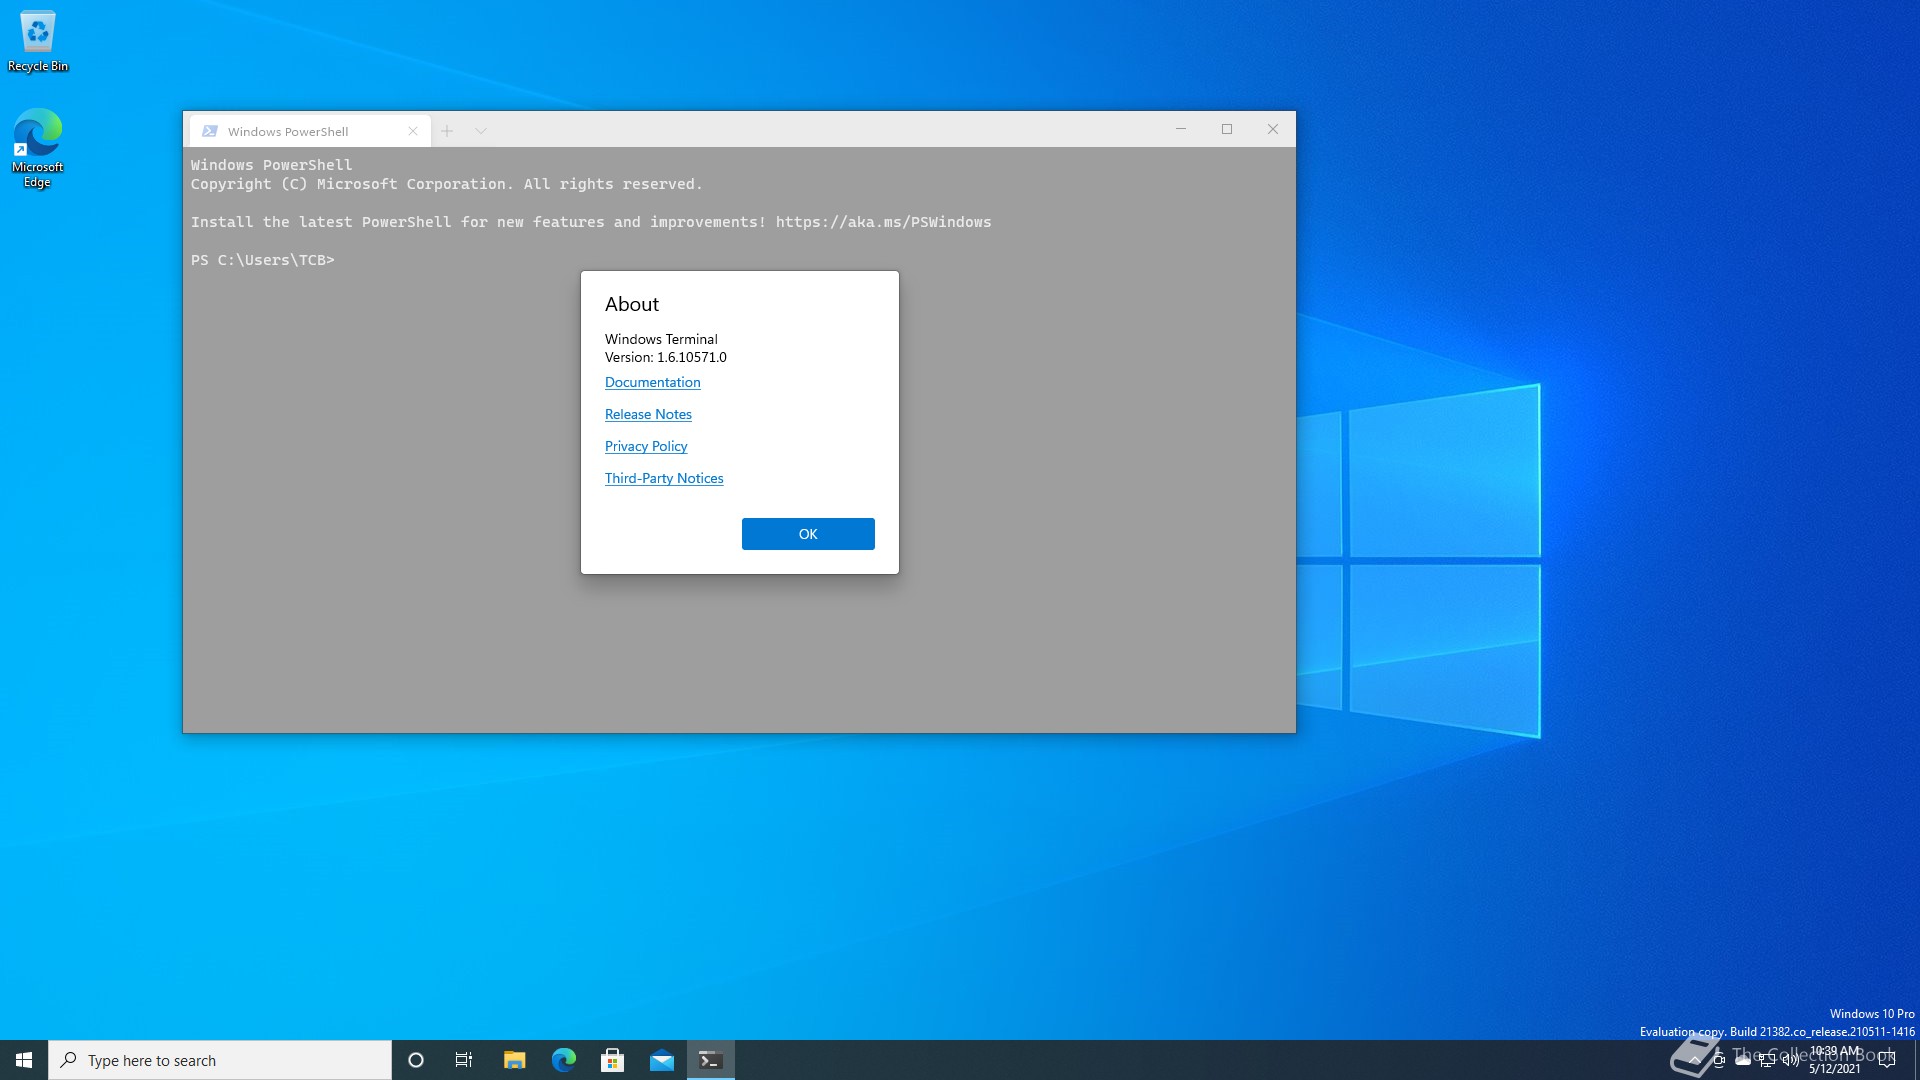Open the Documentation link
Screen dimensions: 1920x1080
click(x=652, y=382)
